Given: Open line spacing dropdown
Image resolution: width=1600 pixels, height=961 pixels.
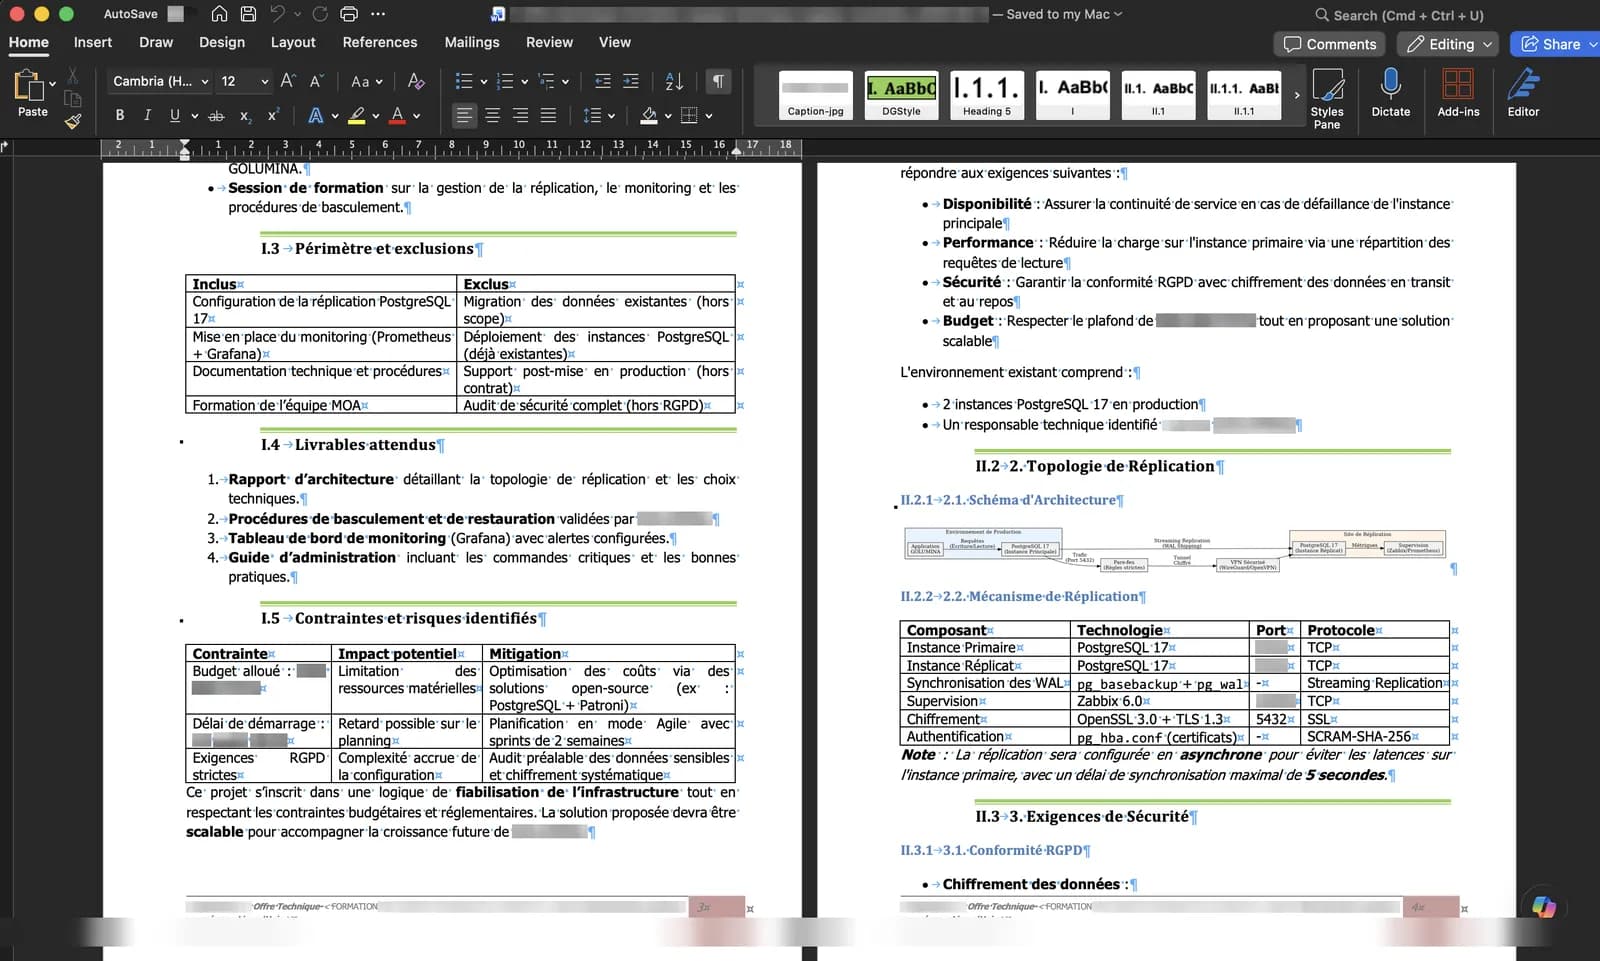Looking at the screenshot, I should pos(611,116).
